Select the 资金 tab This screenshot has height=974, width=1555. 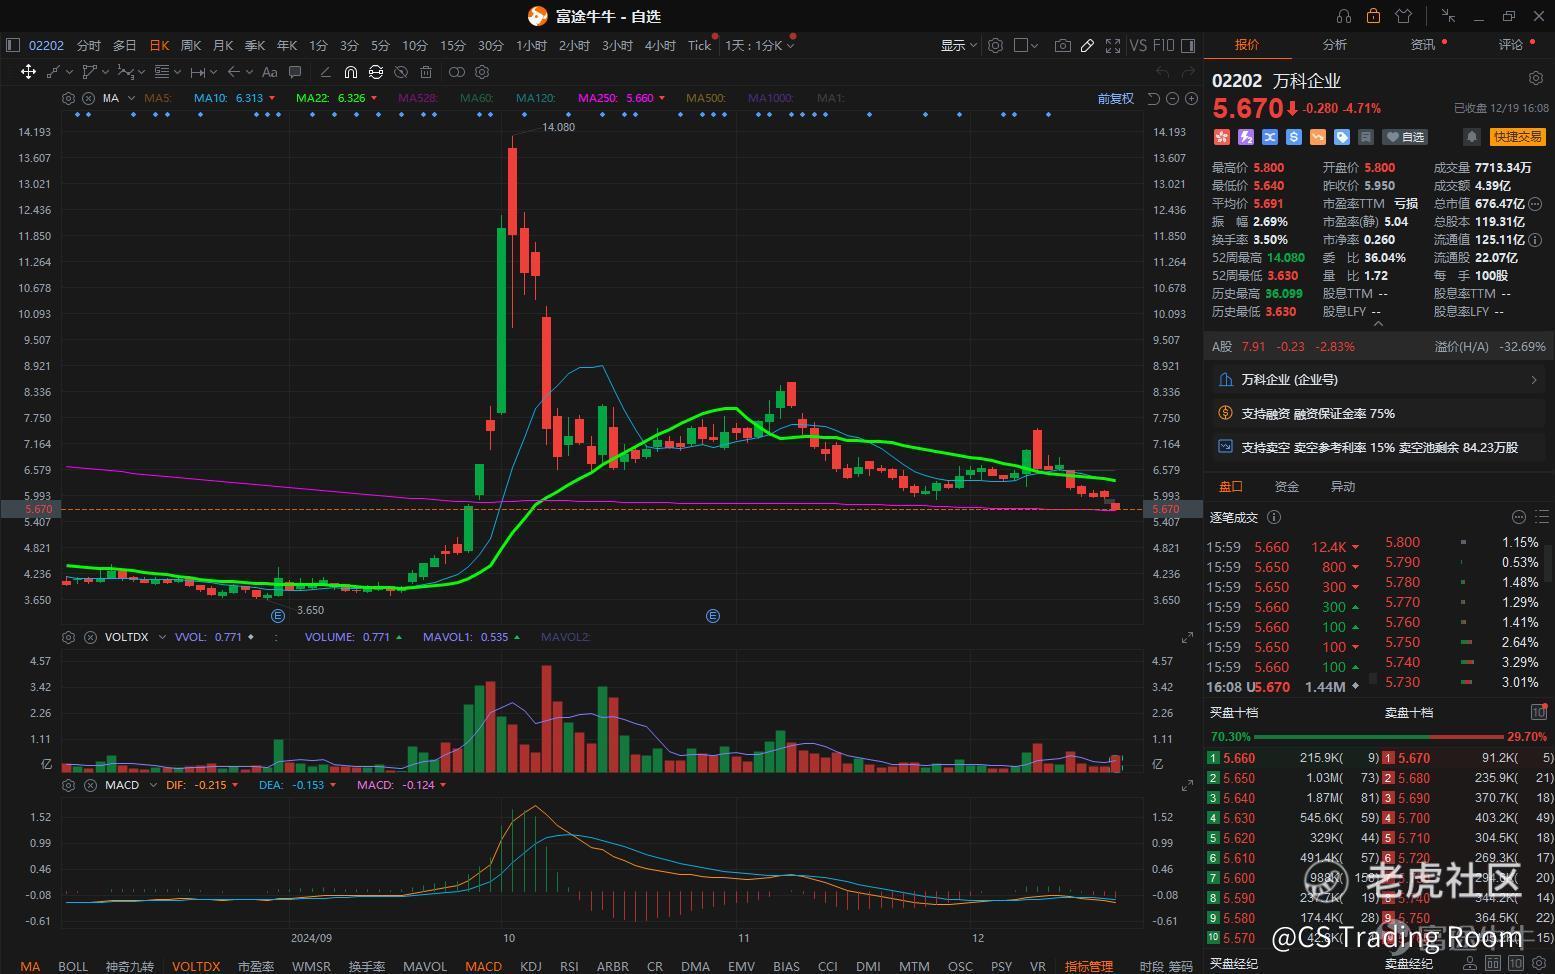tap(1286, 487)
